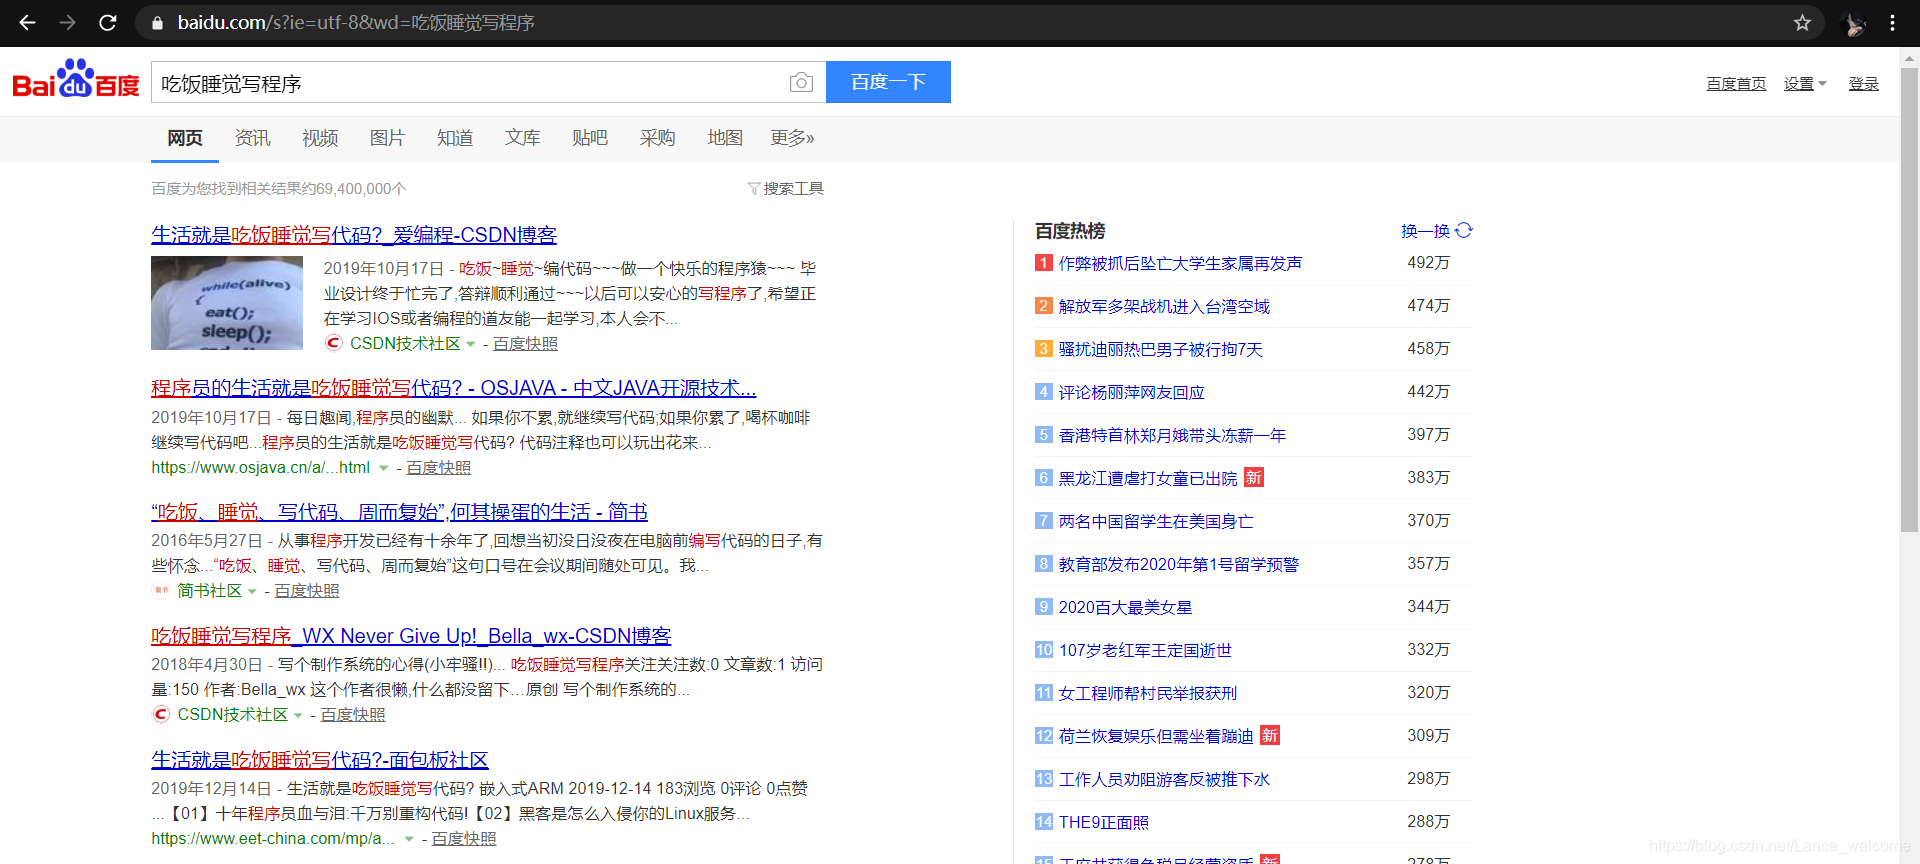
Task: Click 换一换 to refresh hot list
Action: tap(1425, 231)
